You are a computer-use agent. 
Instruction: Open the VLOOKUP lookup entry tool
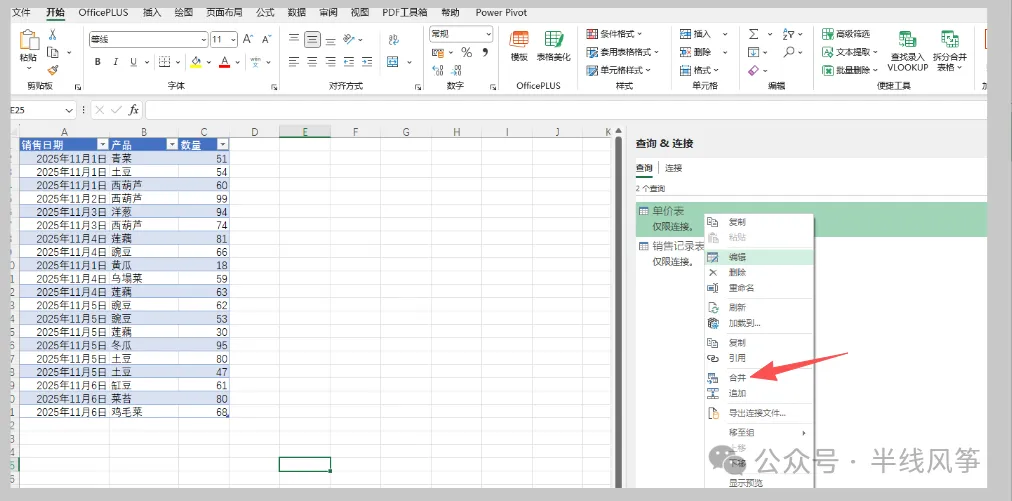pos(907,51)
